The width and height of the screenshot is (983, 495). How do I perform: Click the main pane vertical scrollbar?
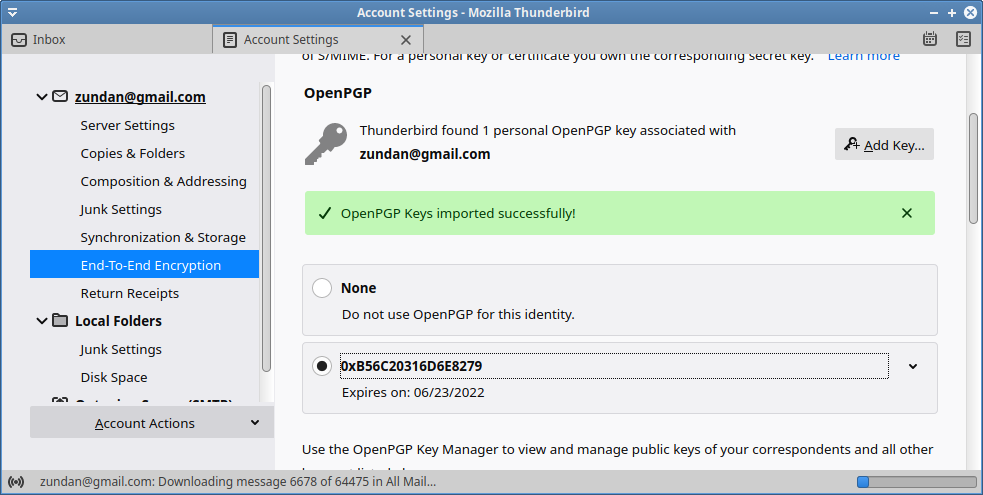(x=973, y=168)
